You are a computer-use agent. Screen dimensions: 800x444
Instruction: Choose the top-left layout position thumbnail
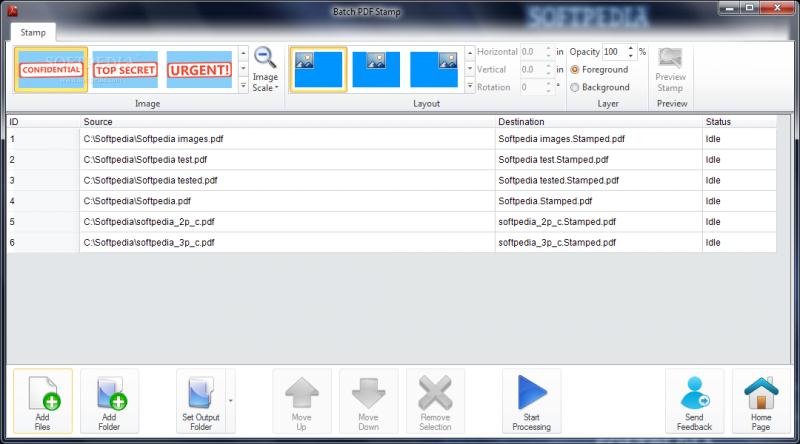point(318,70)
